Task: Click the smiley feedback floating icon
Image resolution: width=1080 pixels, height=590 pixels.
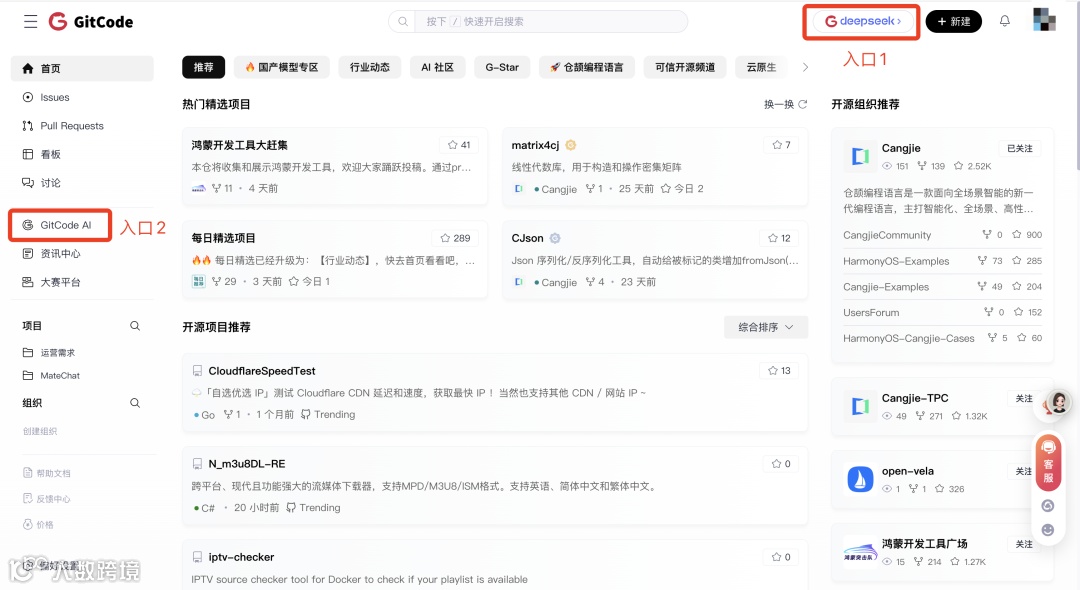Action: click(1048, 529)
